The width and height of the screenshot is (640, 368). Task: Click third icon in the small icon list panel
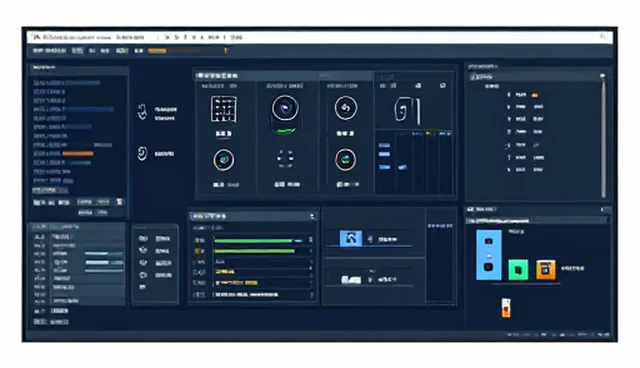point(143,263)
